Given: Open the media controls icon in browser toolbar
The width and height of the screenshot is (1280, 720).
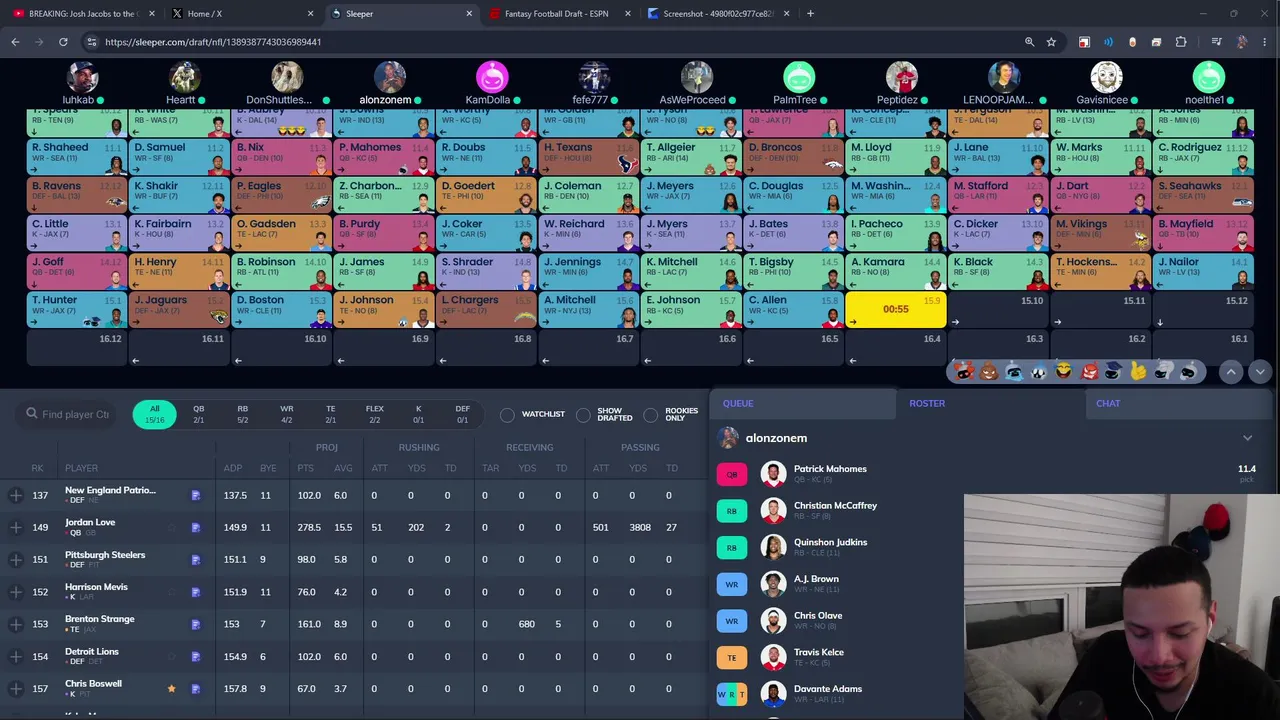Looking at the screenshot, I should (1216, 42).
